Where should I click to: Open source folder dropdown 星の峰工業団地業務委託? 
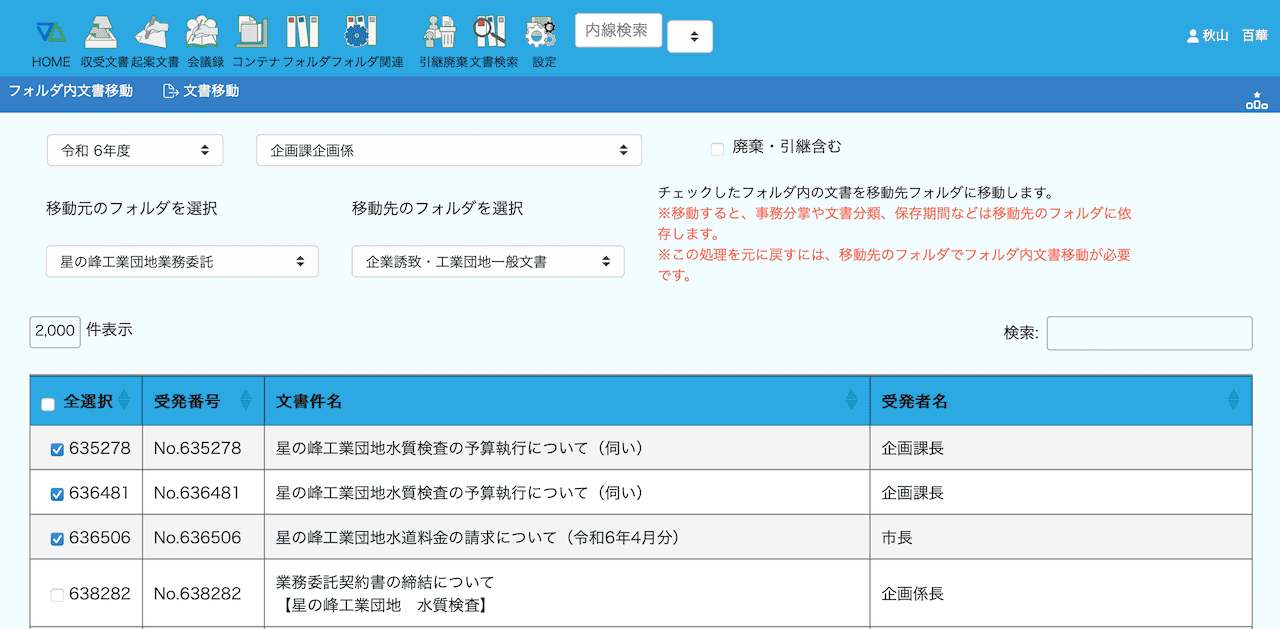click(182, 262)
